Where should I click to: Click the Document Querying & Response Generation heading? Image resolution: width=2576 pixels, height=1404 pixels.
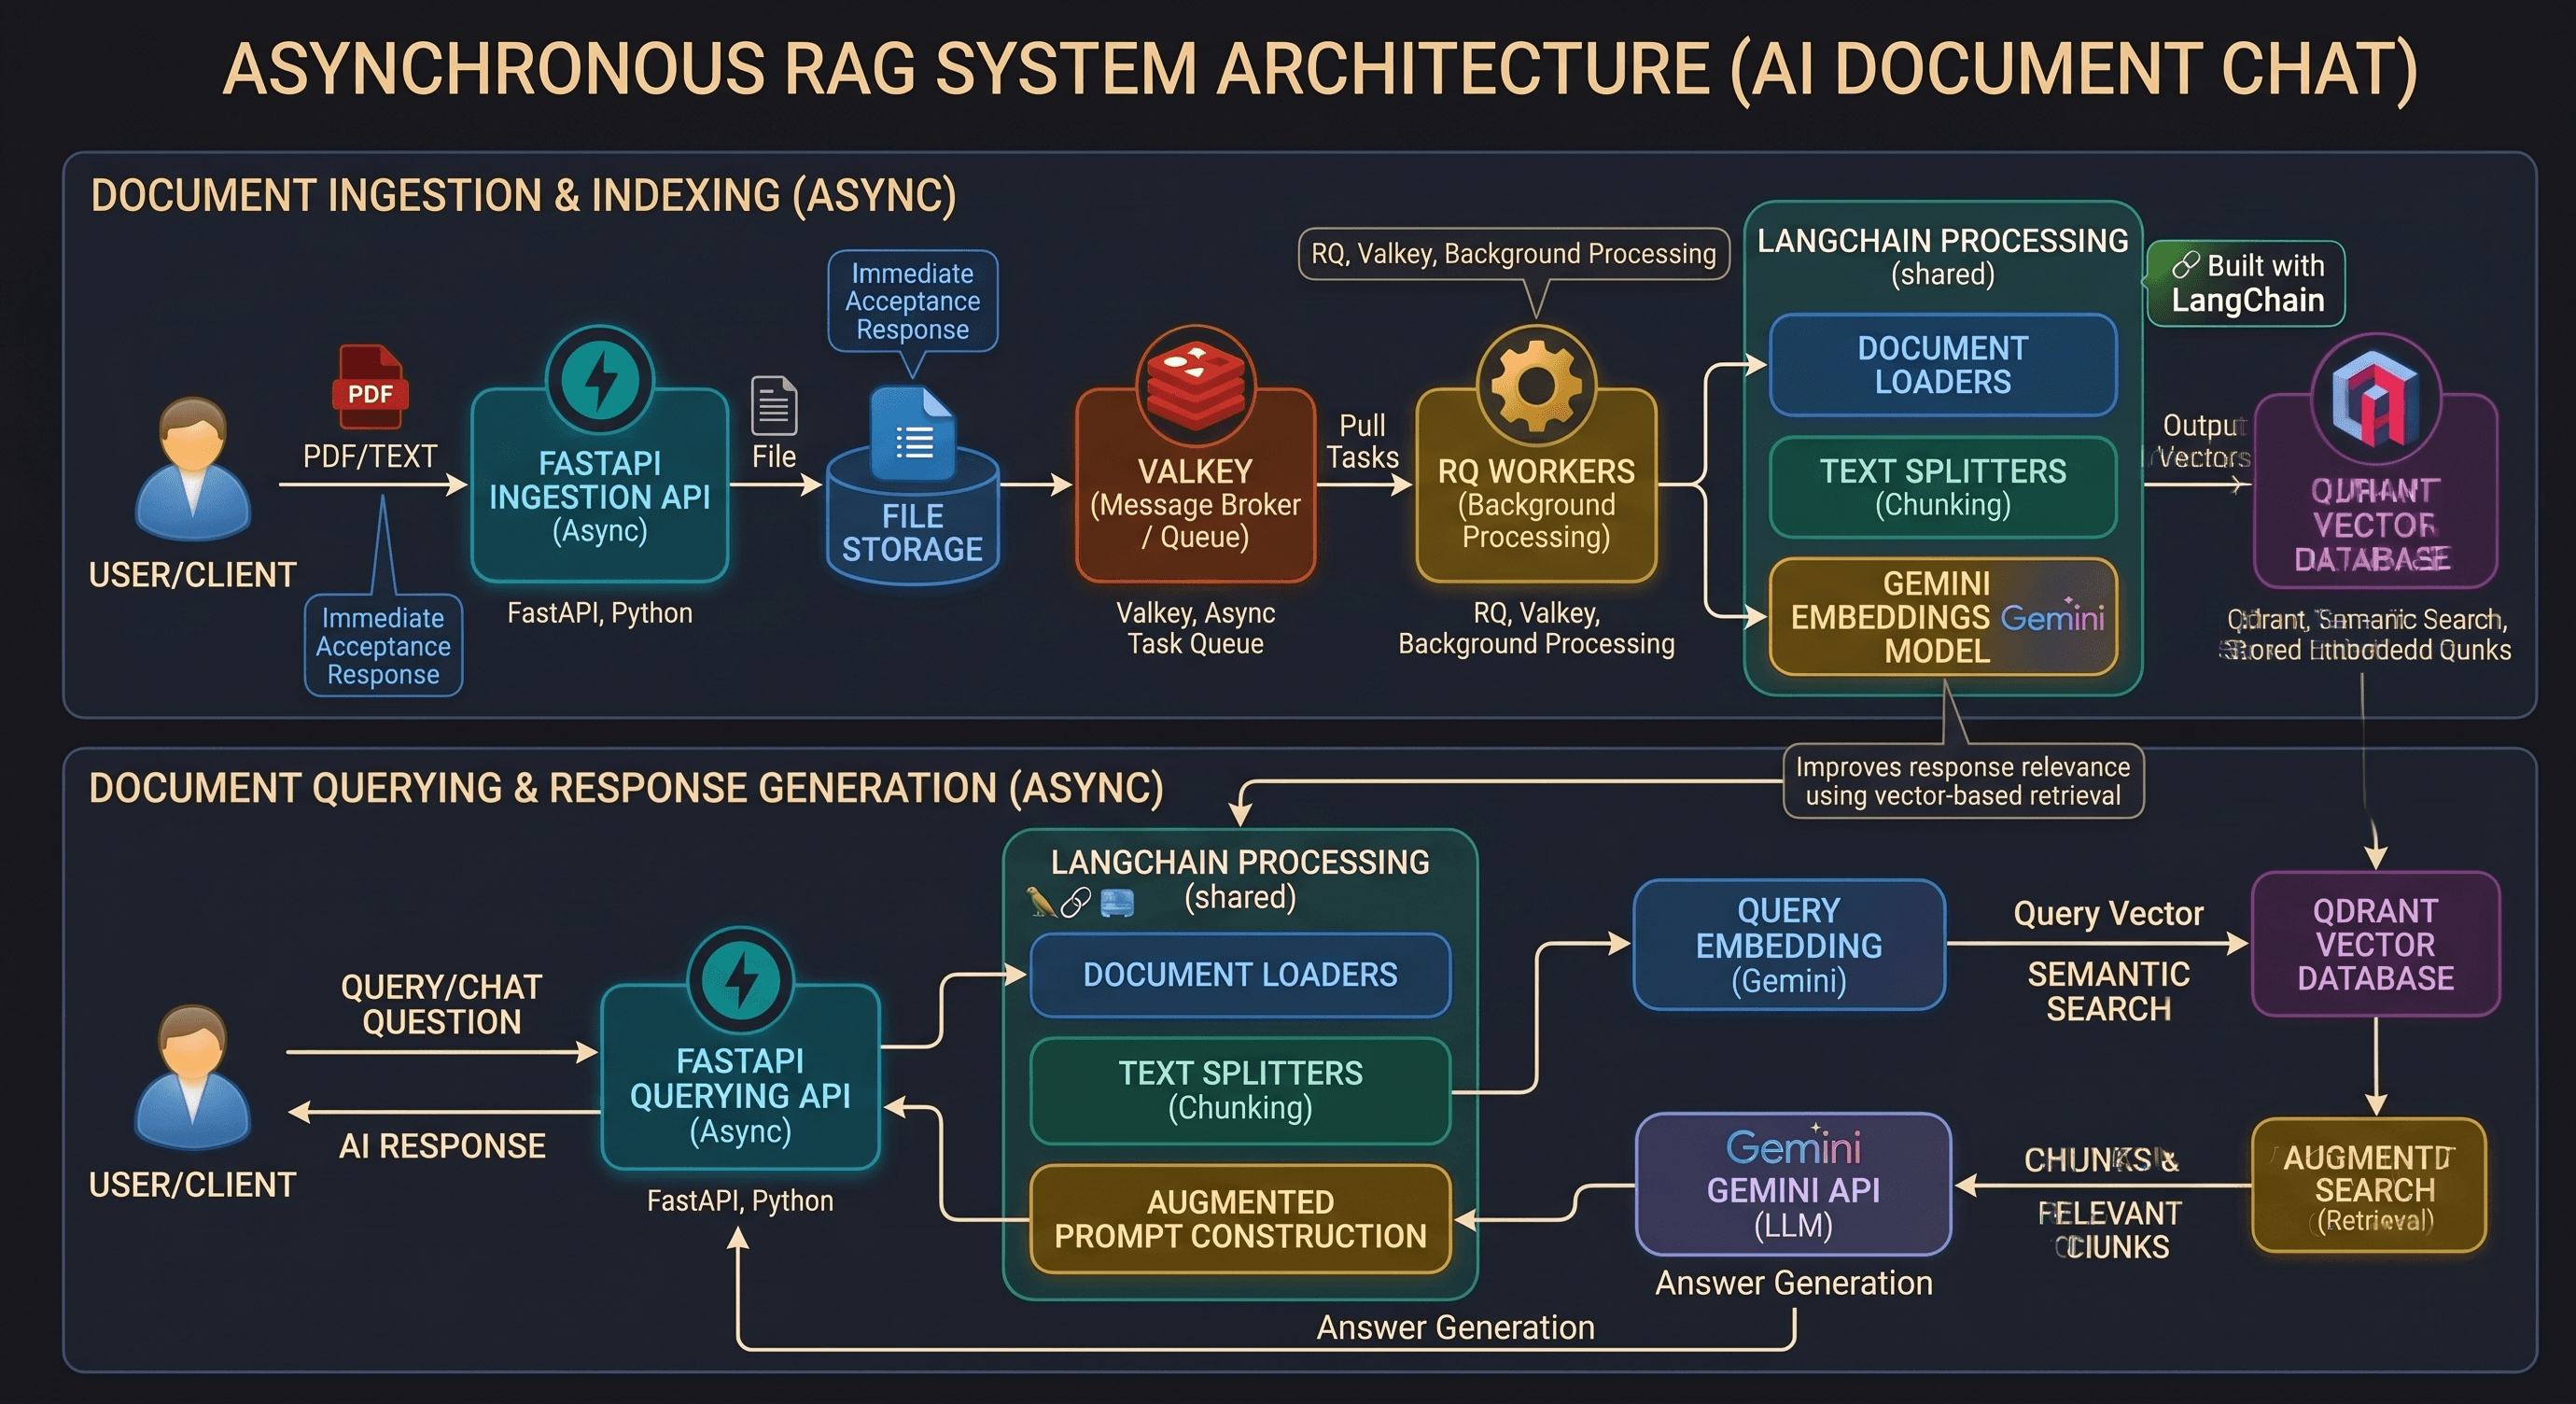(x=626, y=788)
